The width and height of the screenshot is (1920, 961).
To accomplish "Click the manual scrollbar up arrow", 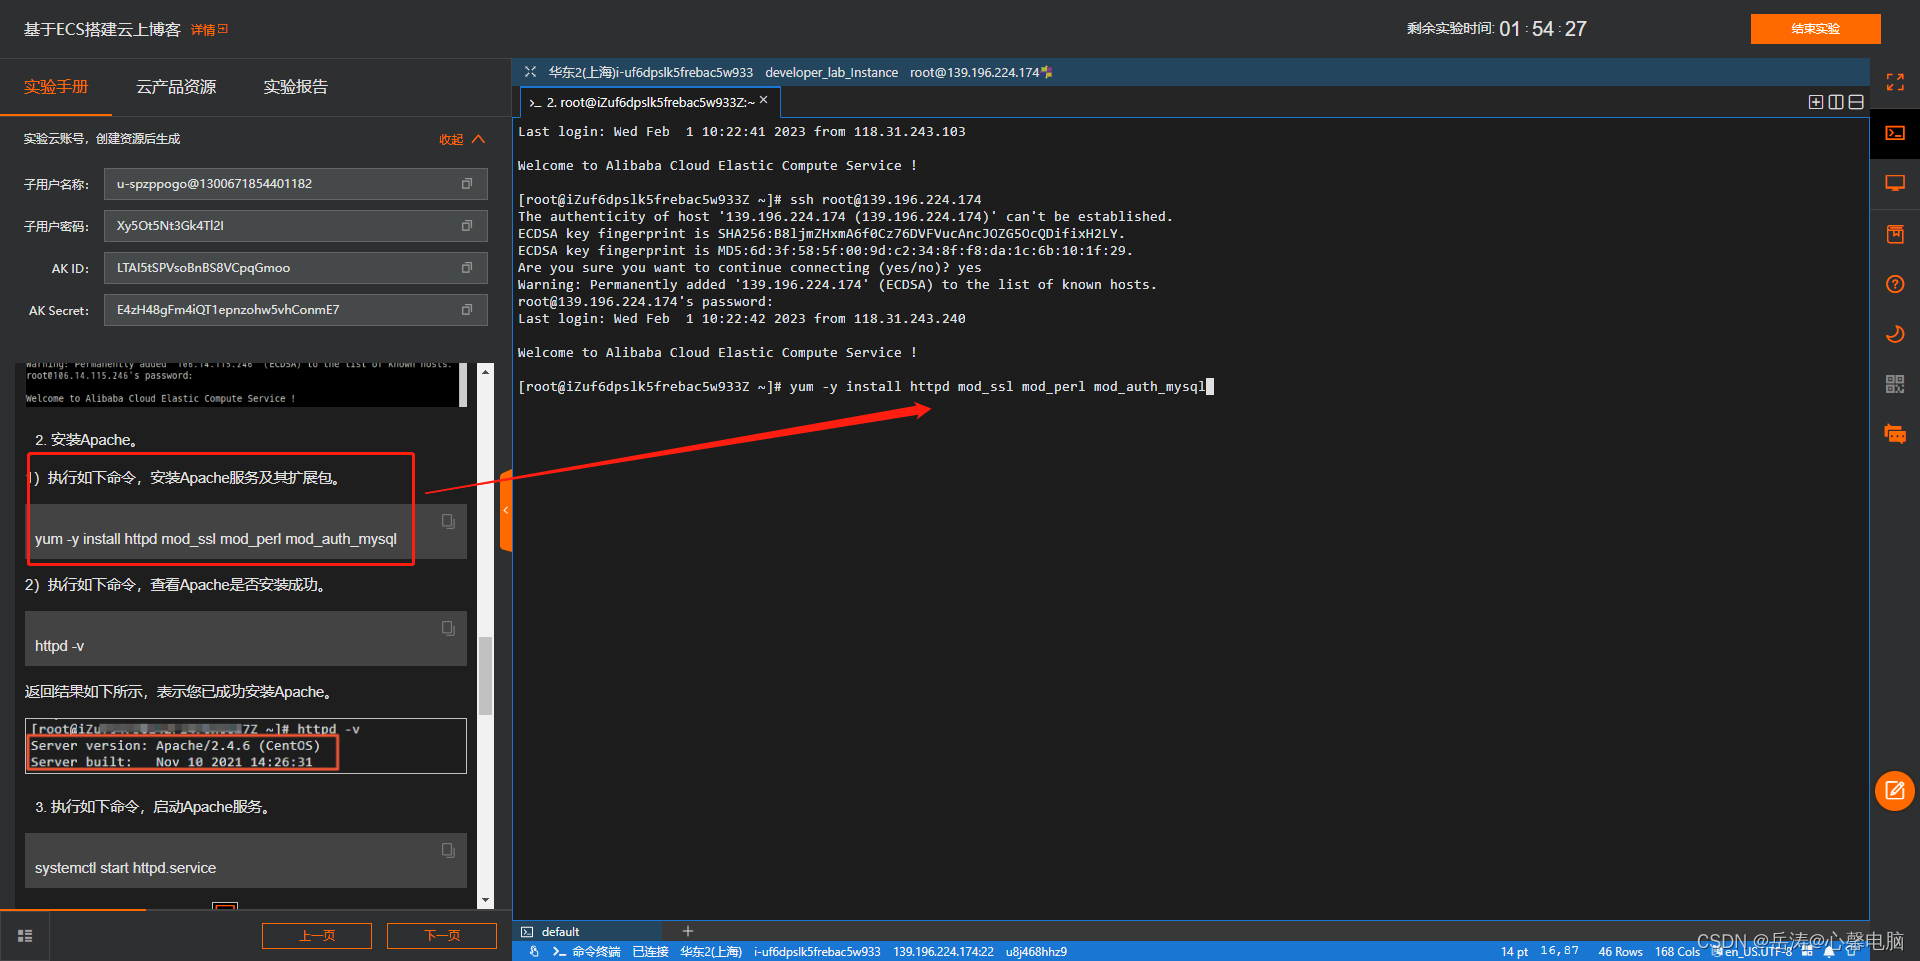I will click(486, 371).
